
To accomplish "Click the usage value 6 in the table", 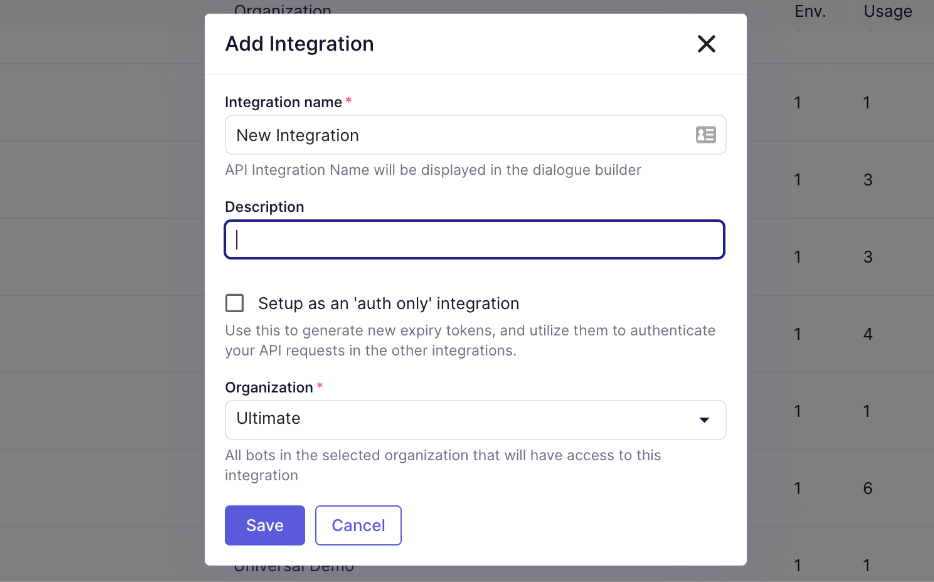I will coord(867,488).
